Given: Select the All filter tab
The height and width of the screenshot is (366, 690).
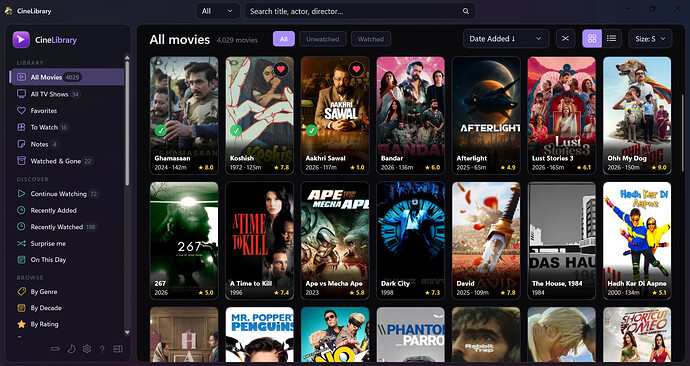Looking at the screenshot, I should [284, 39].
